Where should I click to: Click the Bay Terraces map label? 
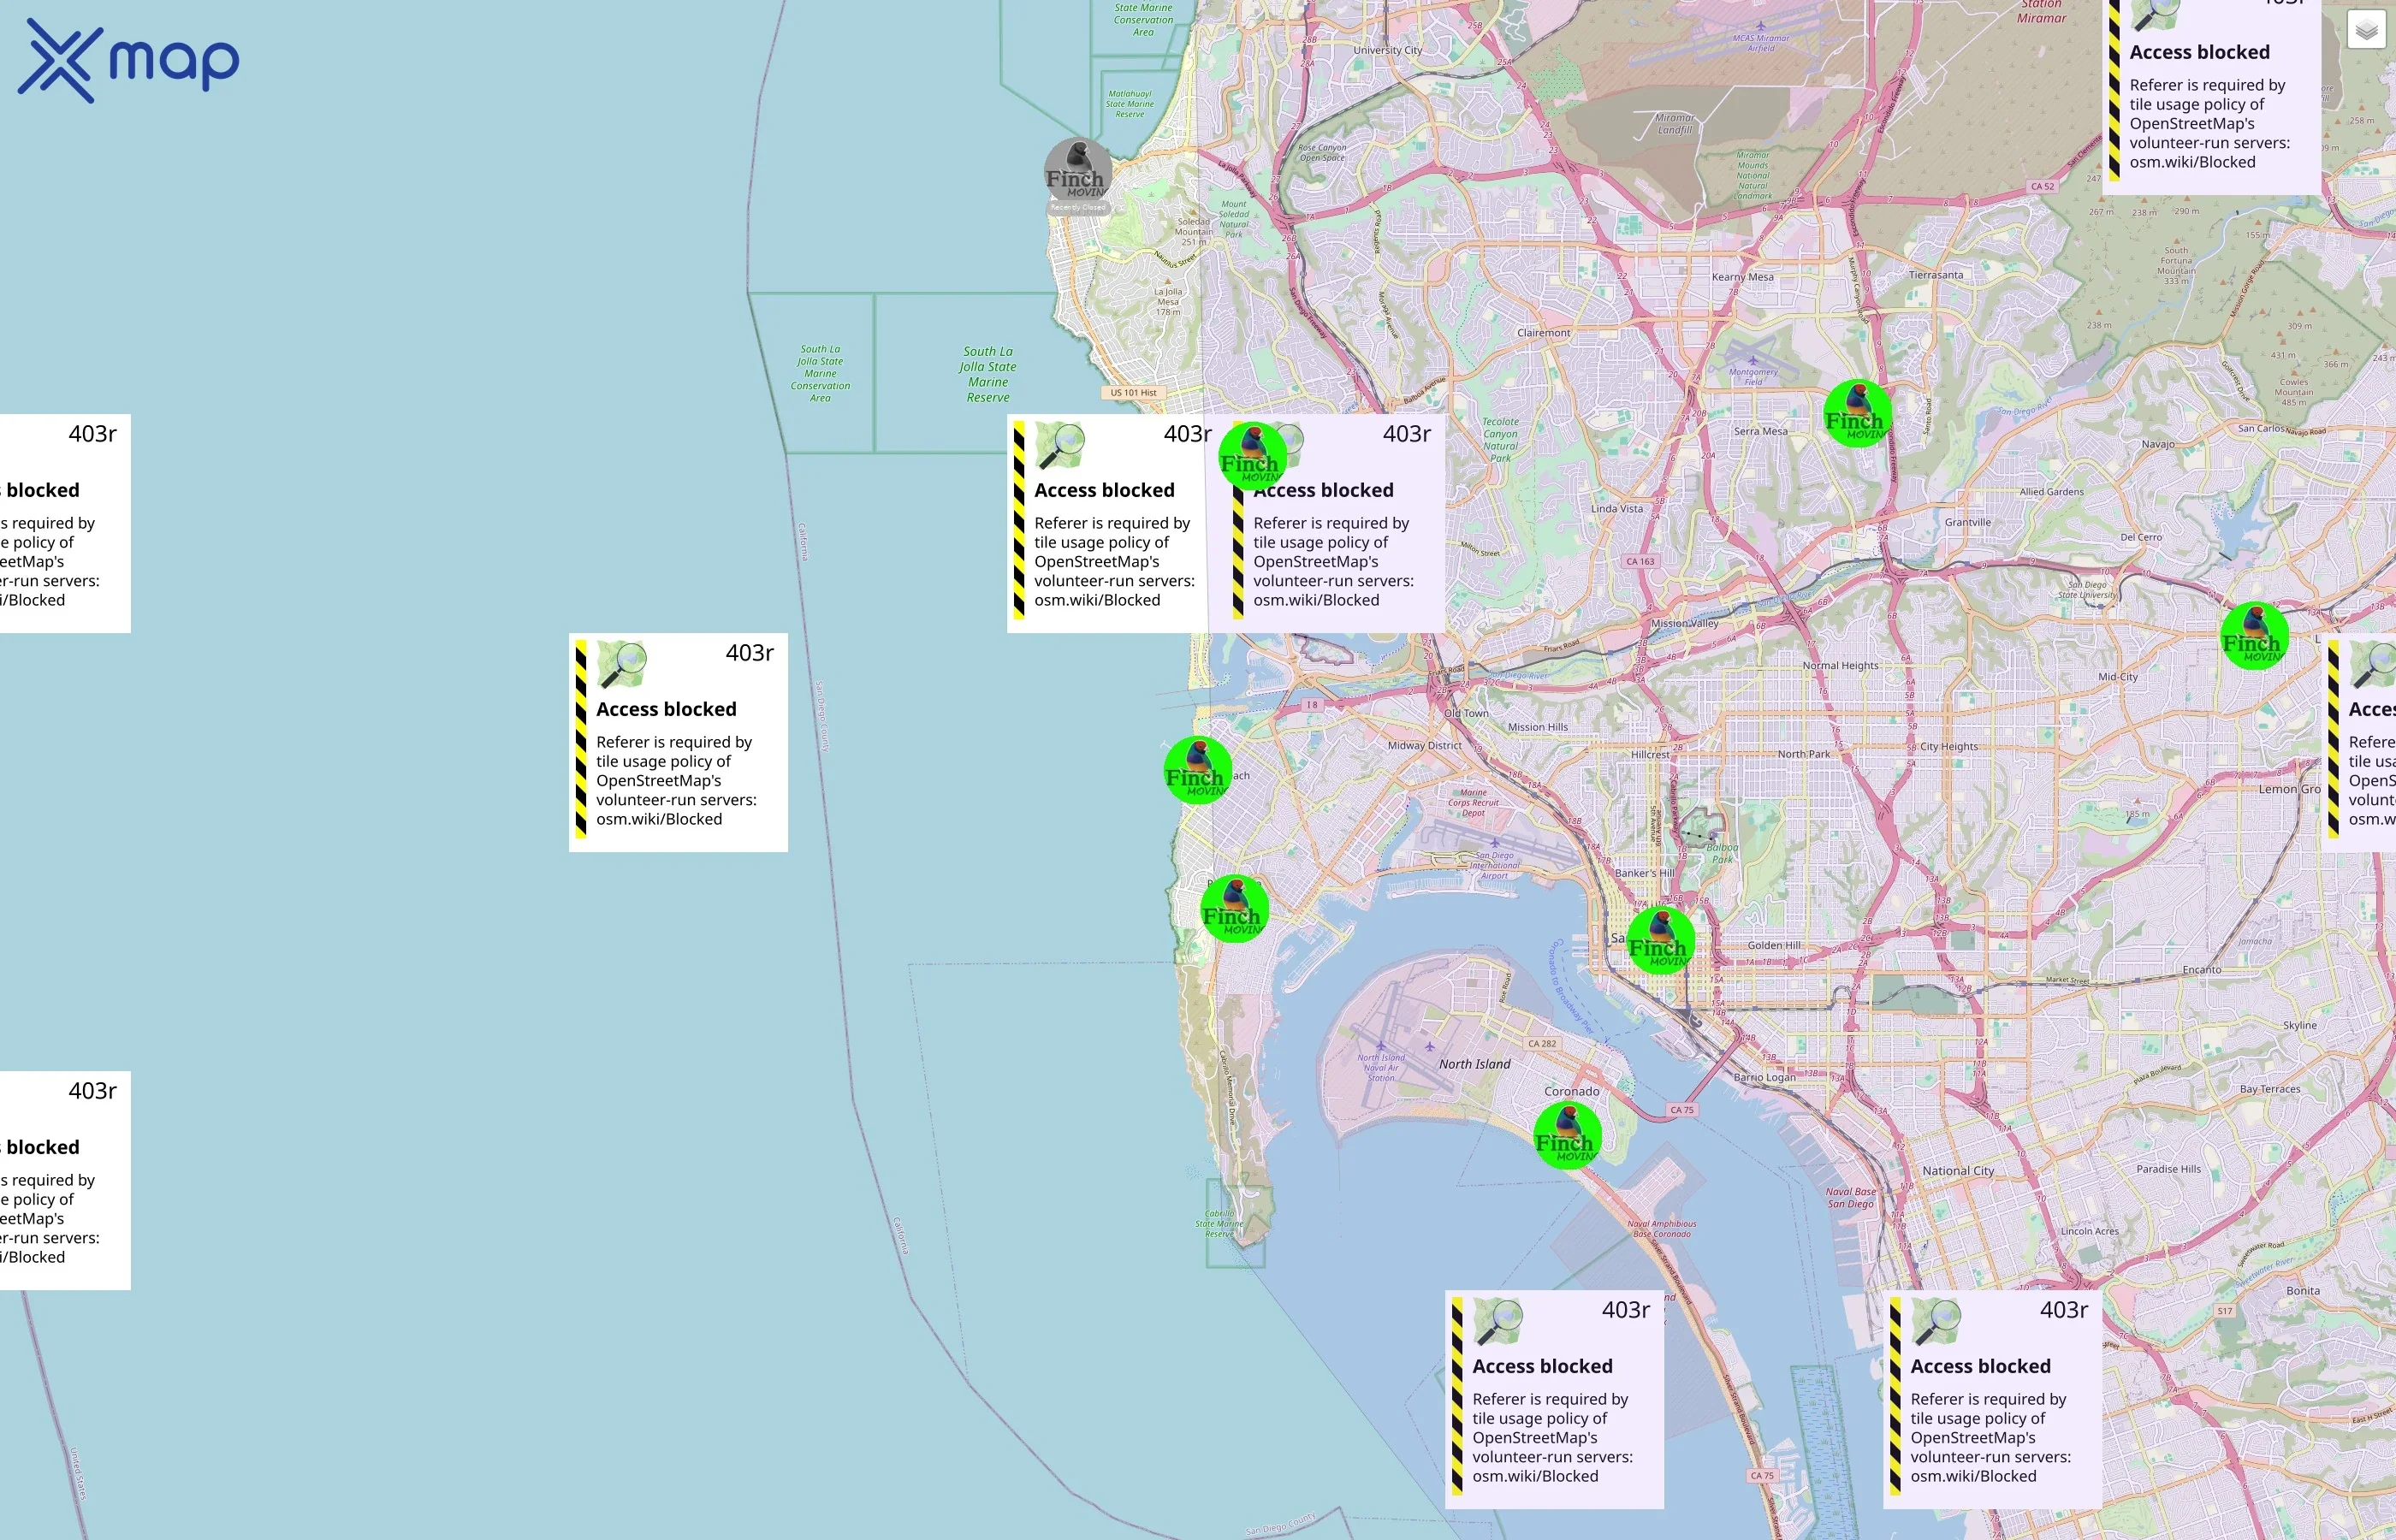point(2269,1090)
